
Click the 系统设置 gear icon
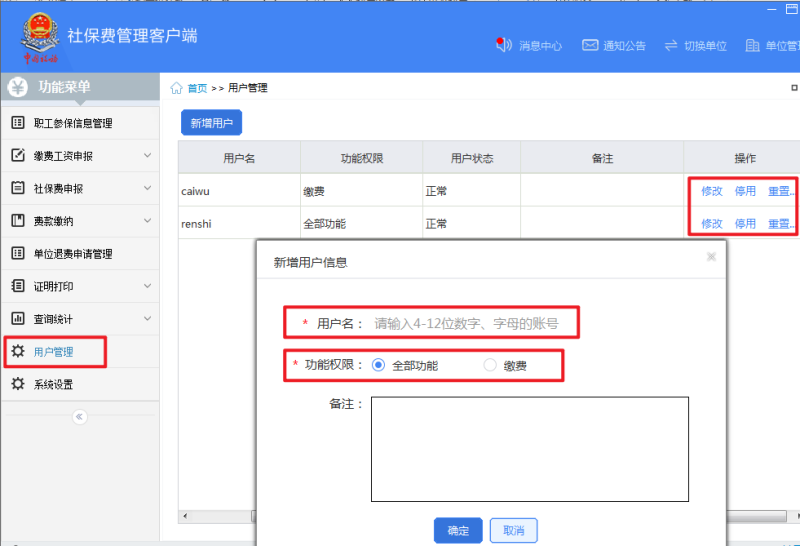18,384
